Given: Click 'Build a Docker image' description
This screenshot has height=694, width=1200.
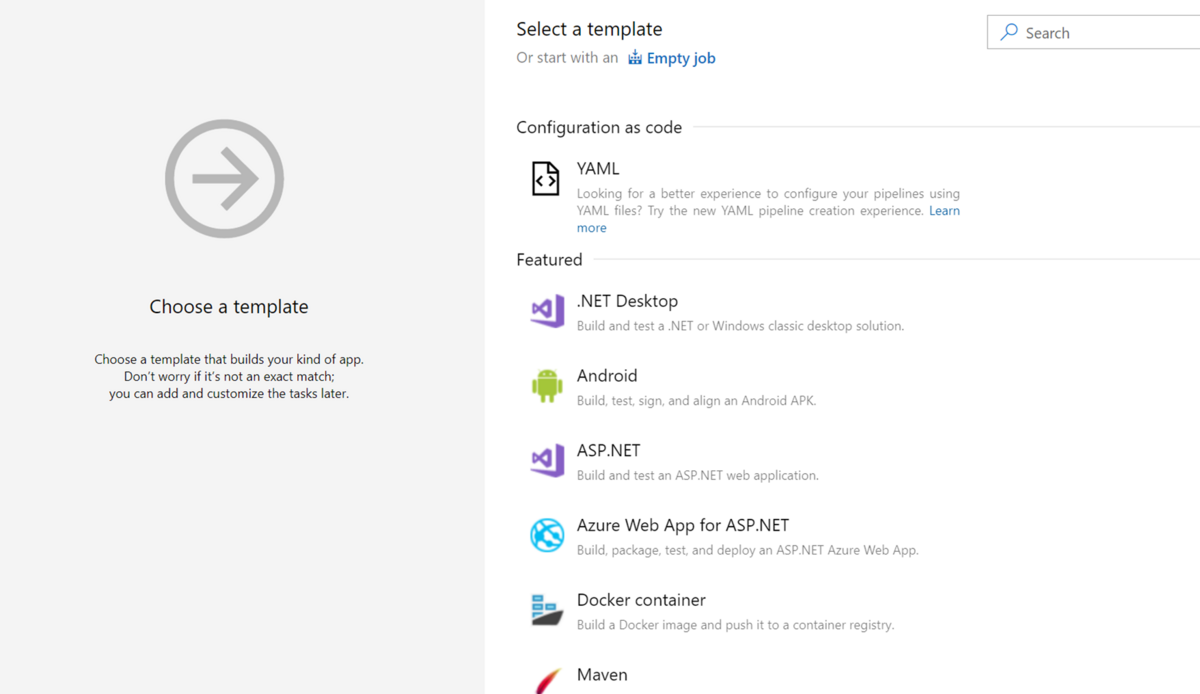Looking at the screenshot, I should pyautogui.click(x=735, y=625).
